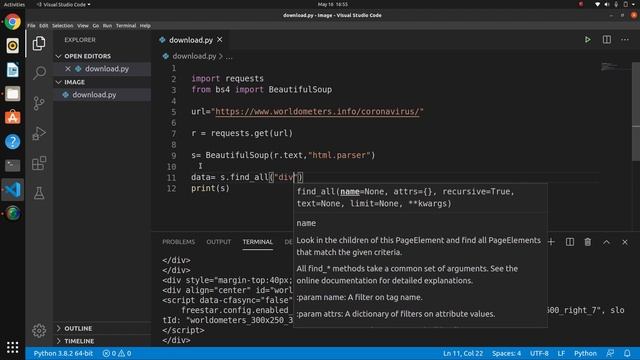Switch to the Output tab
This screenshot has width=640, height=360.
218,242
